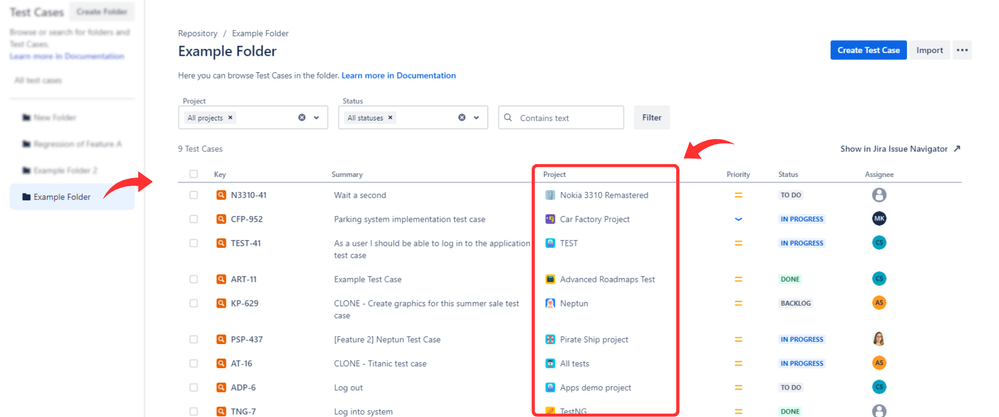Tick the checkbox for ART-11
This screenshot has width=999, height=417.
(x=194, y=279)
